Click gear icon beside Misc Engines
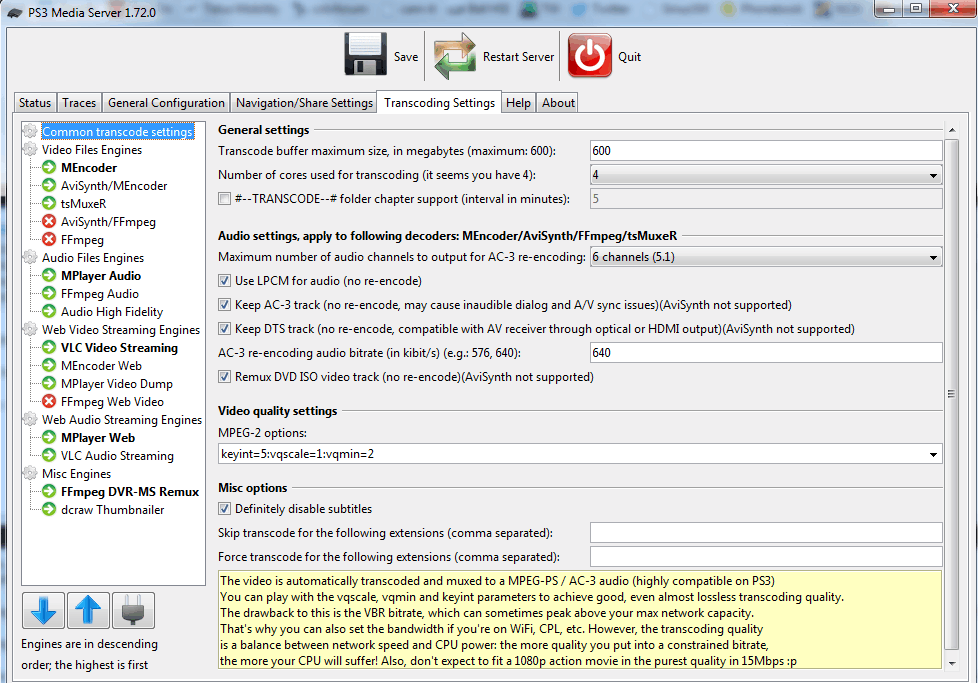This screenshot has height=683, width=978. [x=30, y=473]
